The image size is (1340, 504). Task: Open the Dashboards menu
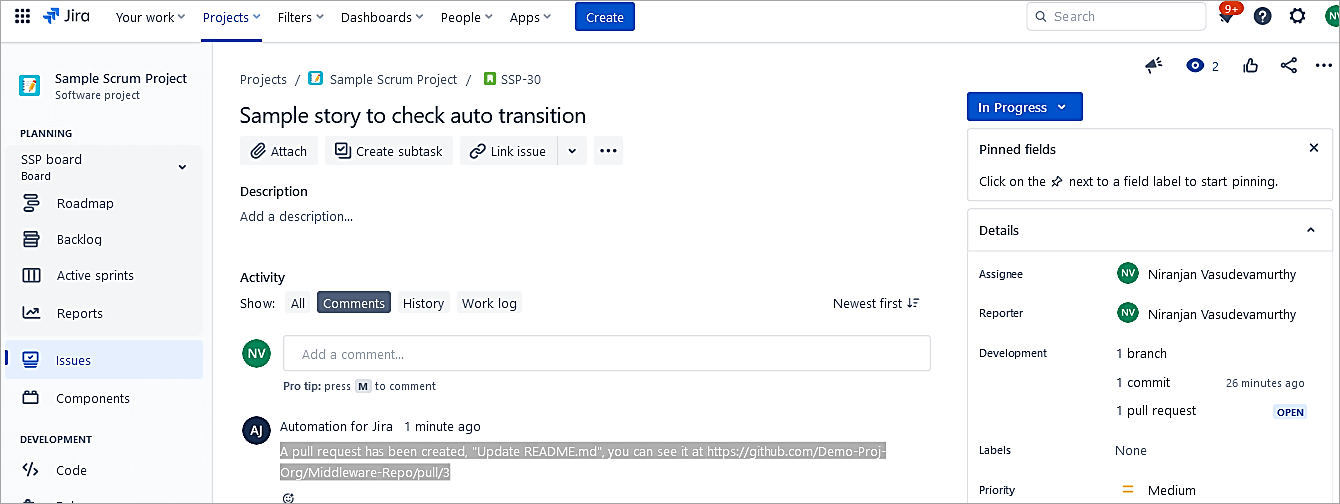(381, 17)
